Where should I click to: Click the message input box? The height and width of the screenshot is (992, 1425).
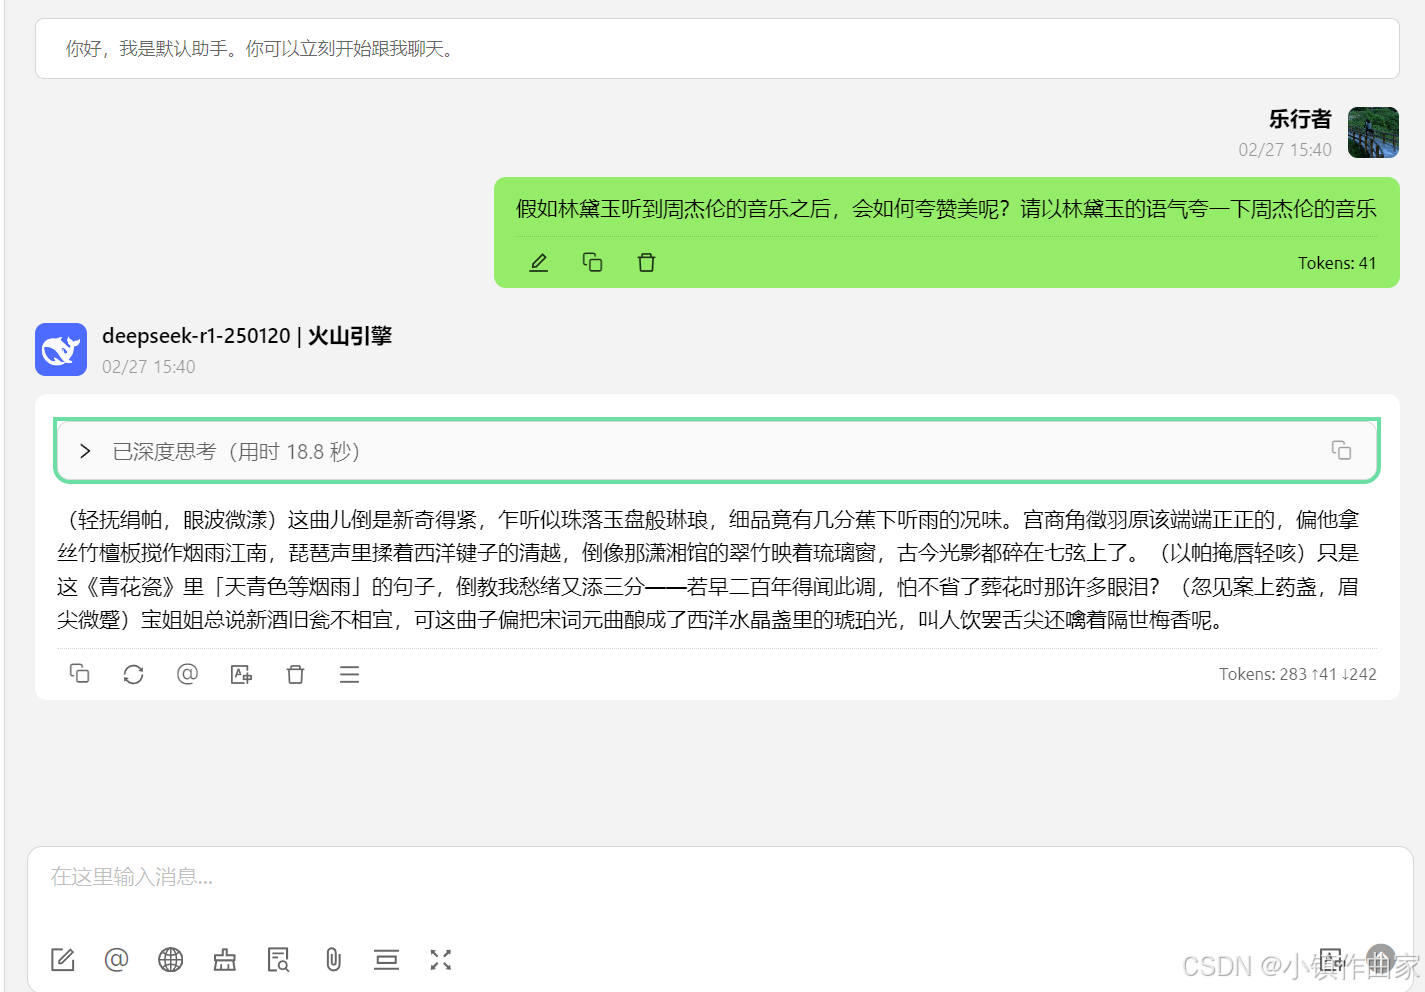720,878
